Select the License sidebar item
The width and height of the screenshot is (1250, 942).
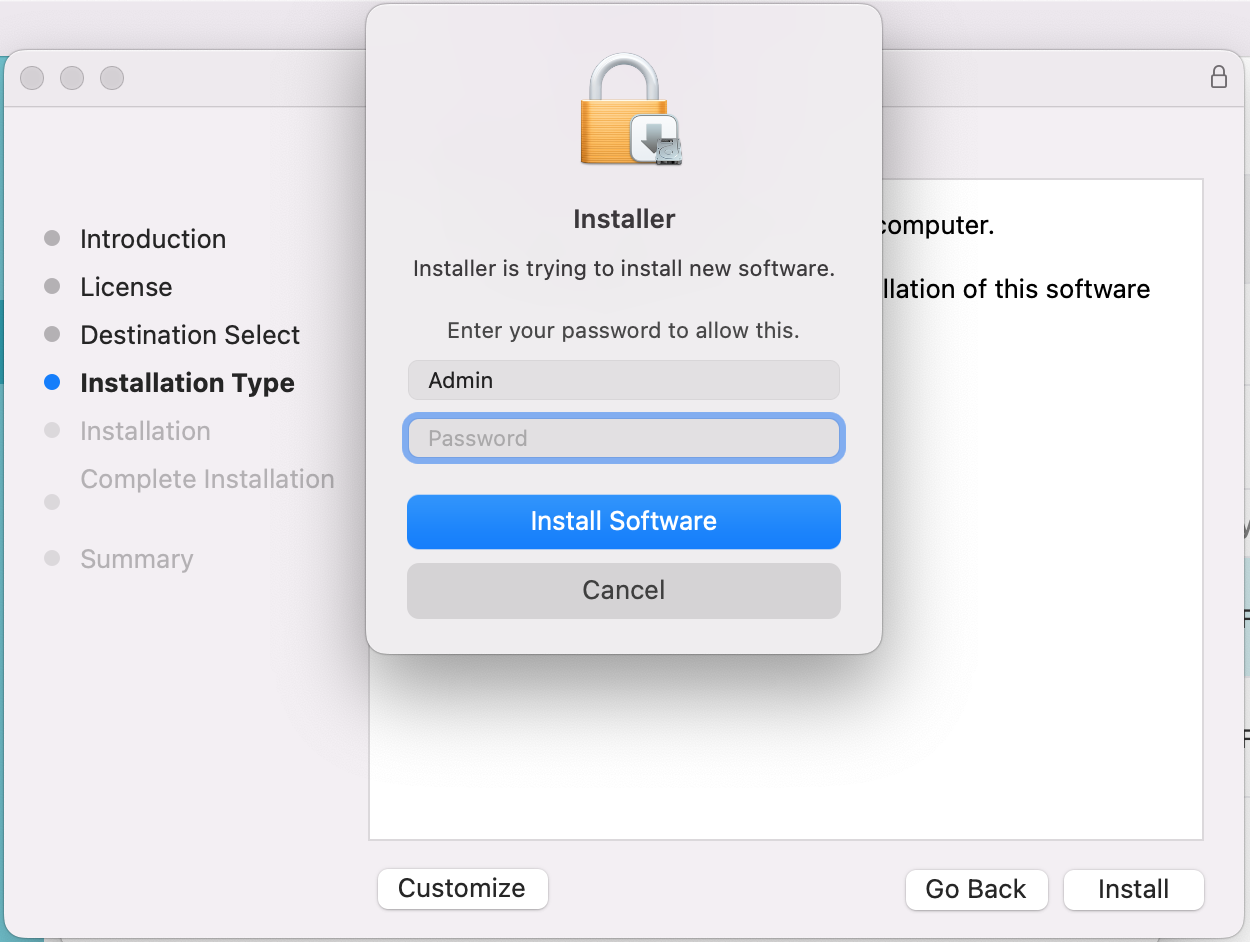126,287
